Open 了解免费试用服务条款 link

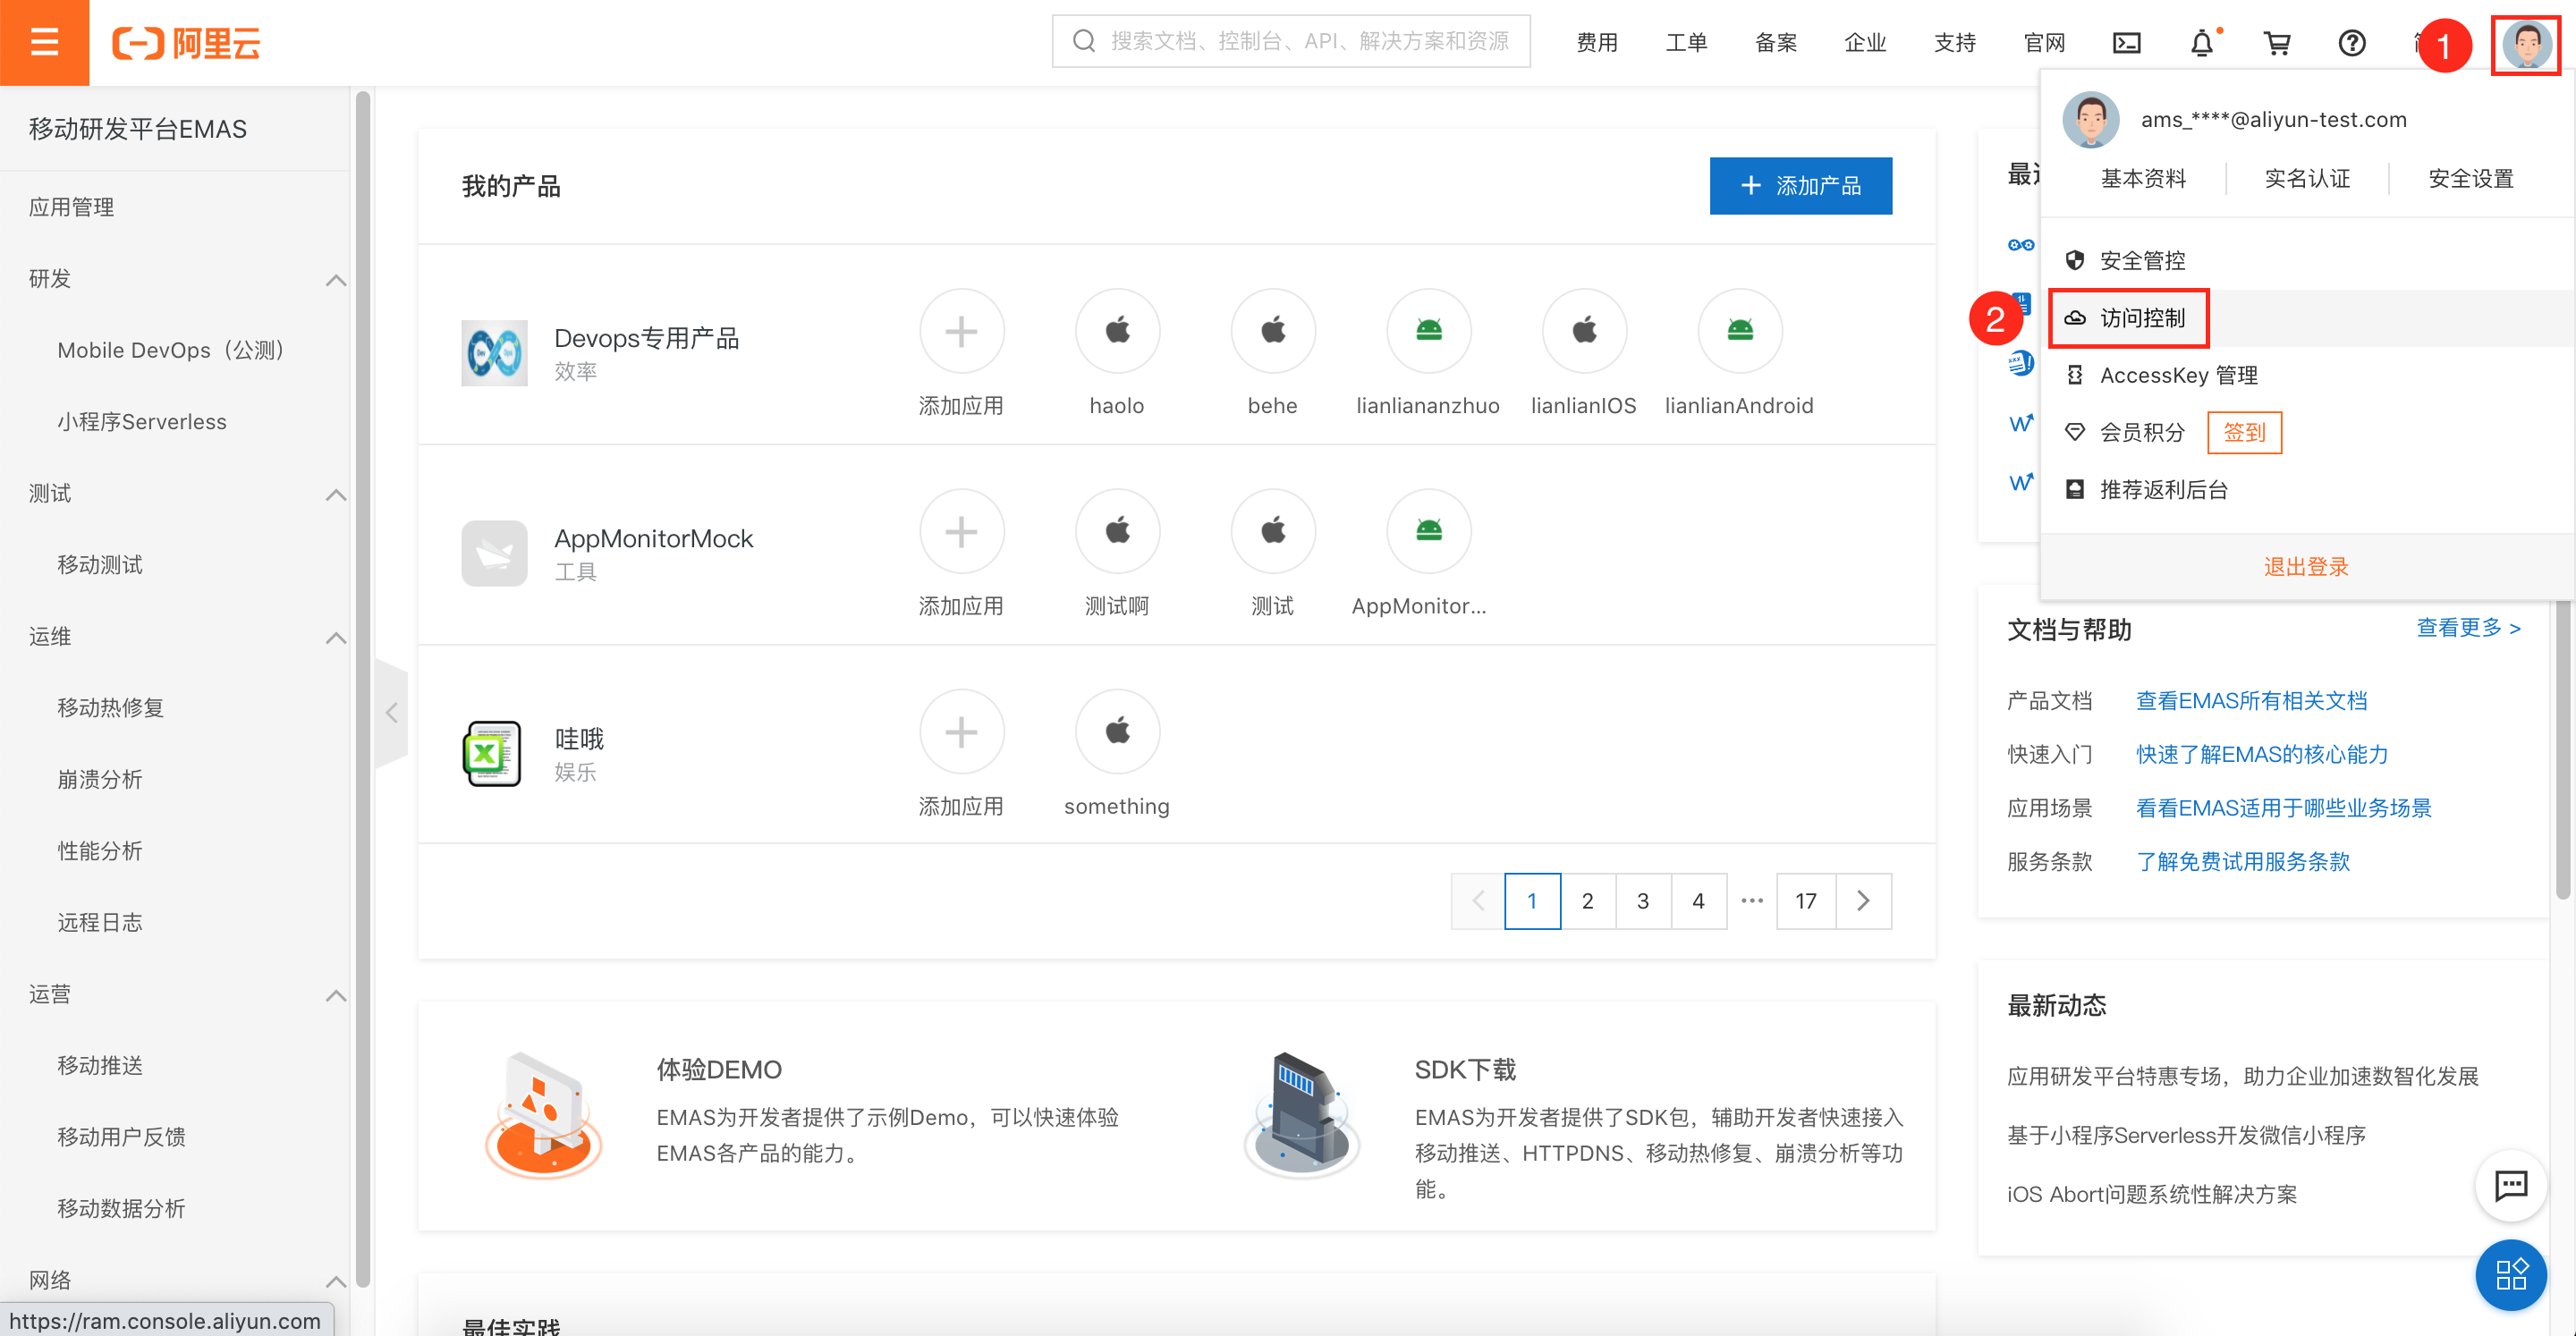2243,862
